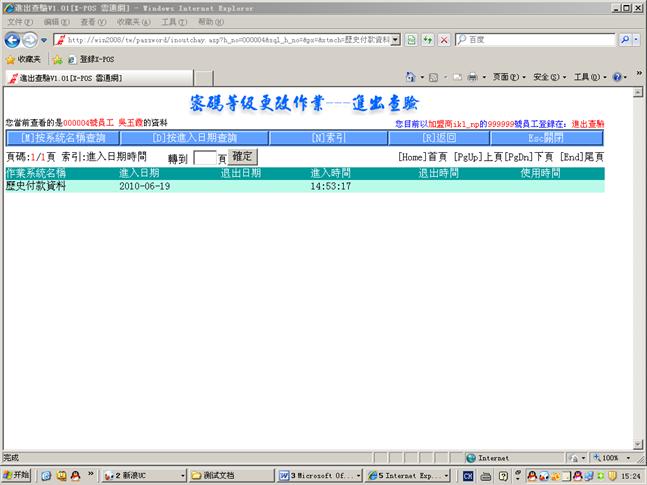Open the 文件 (File) menu

[18, 21]
